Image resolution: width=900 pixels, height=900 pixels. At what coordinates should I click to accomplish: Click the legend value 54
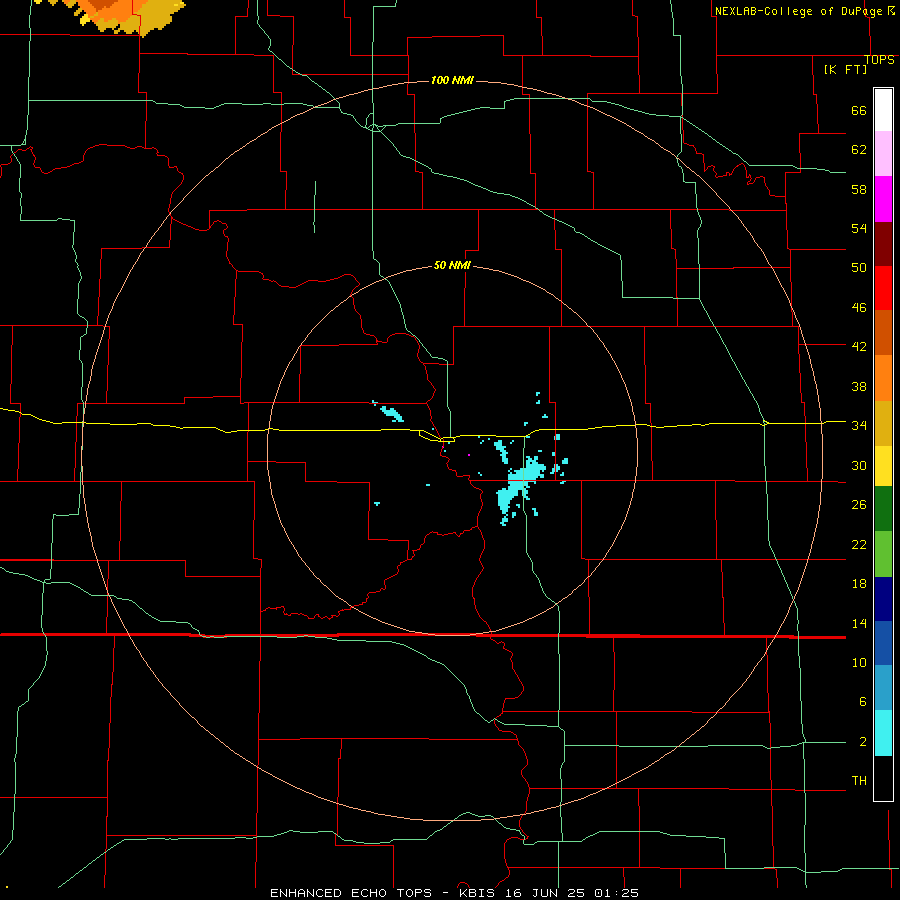tap(859, 228)
